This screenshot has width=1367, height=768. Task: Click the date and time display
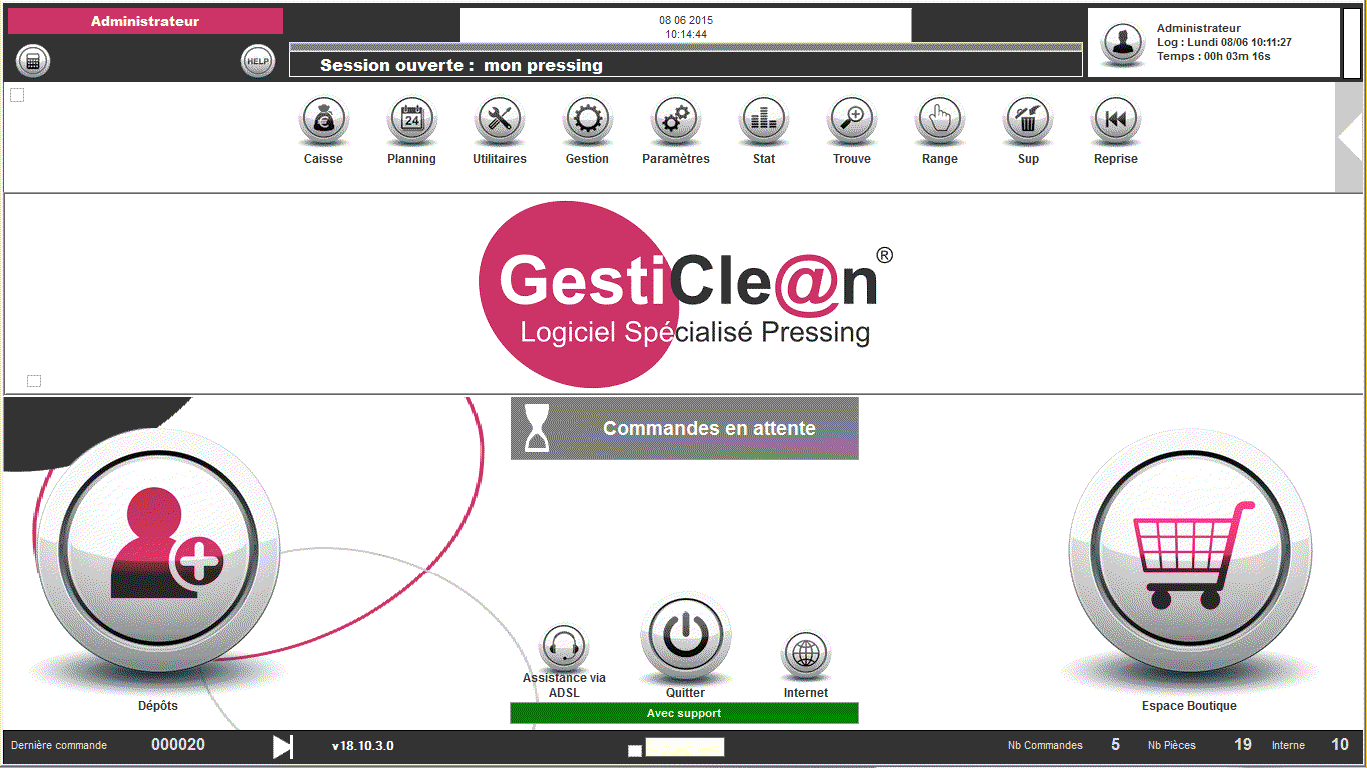686,27
